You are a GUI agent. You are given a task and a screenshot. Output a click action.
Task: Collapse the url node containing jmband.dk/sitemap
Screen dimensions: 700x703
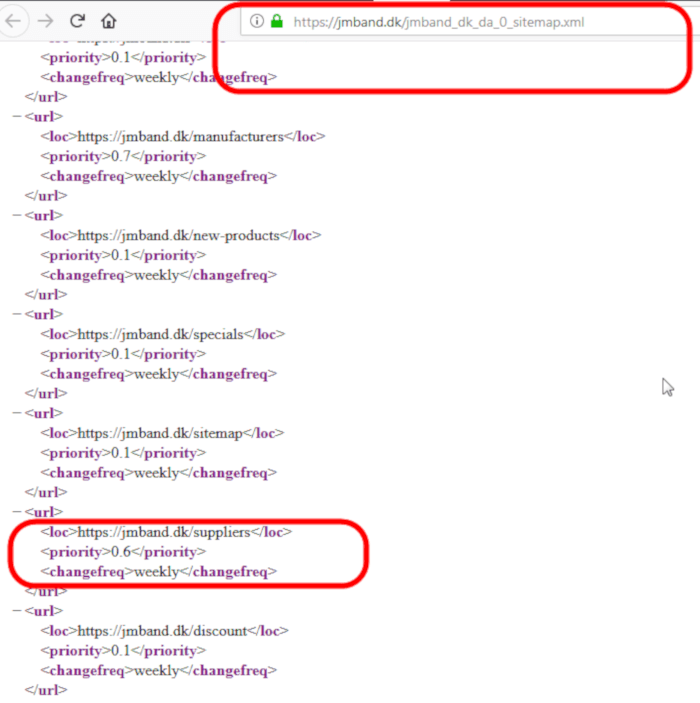tap(17, 413)
